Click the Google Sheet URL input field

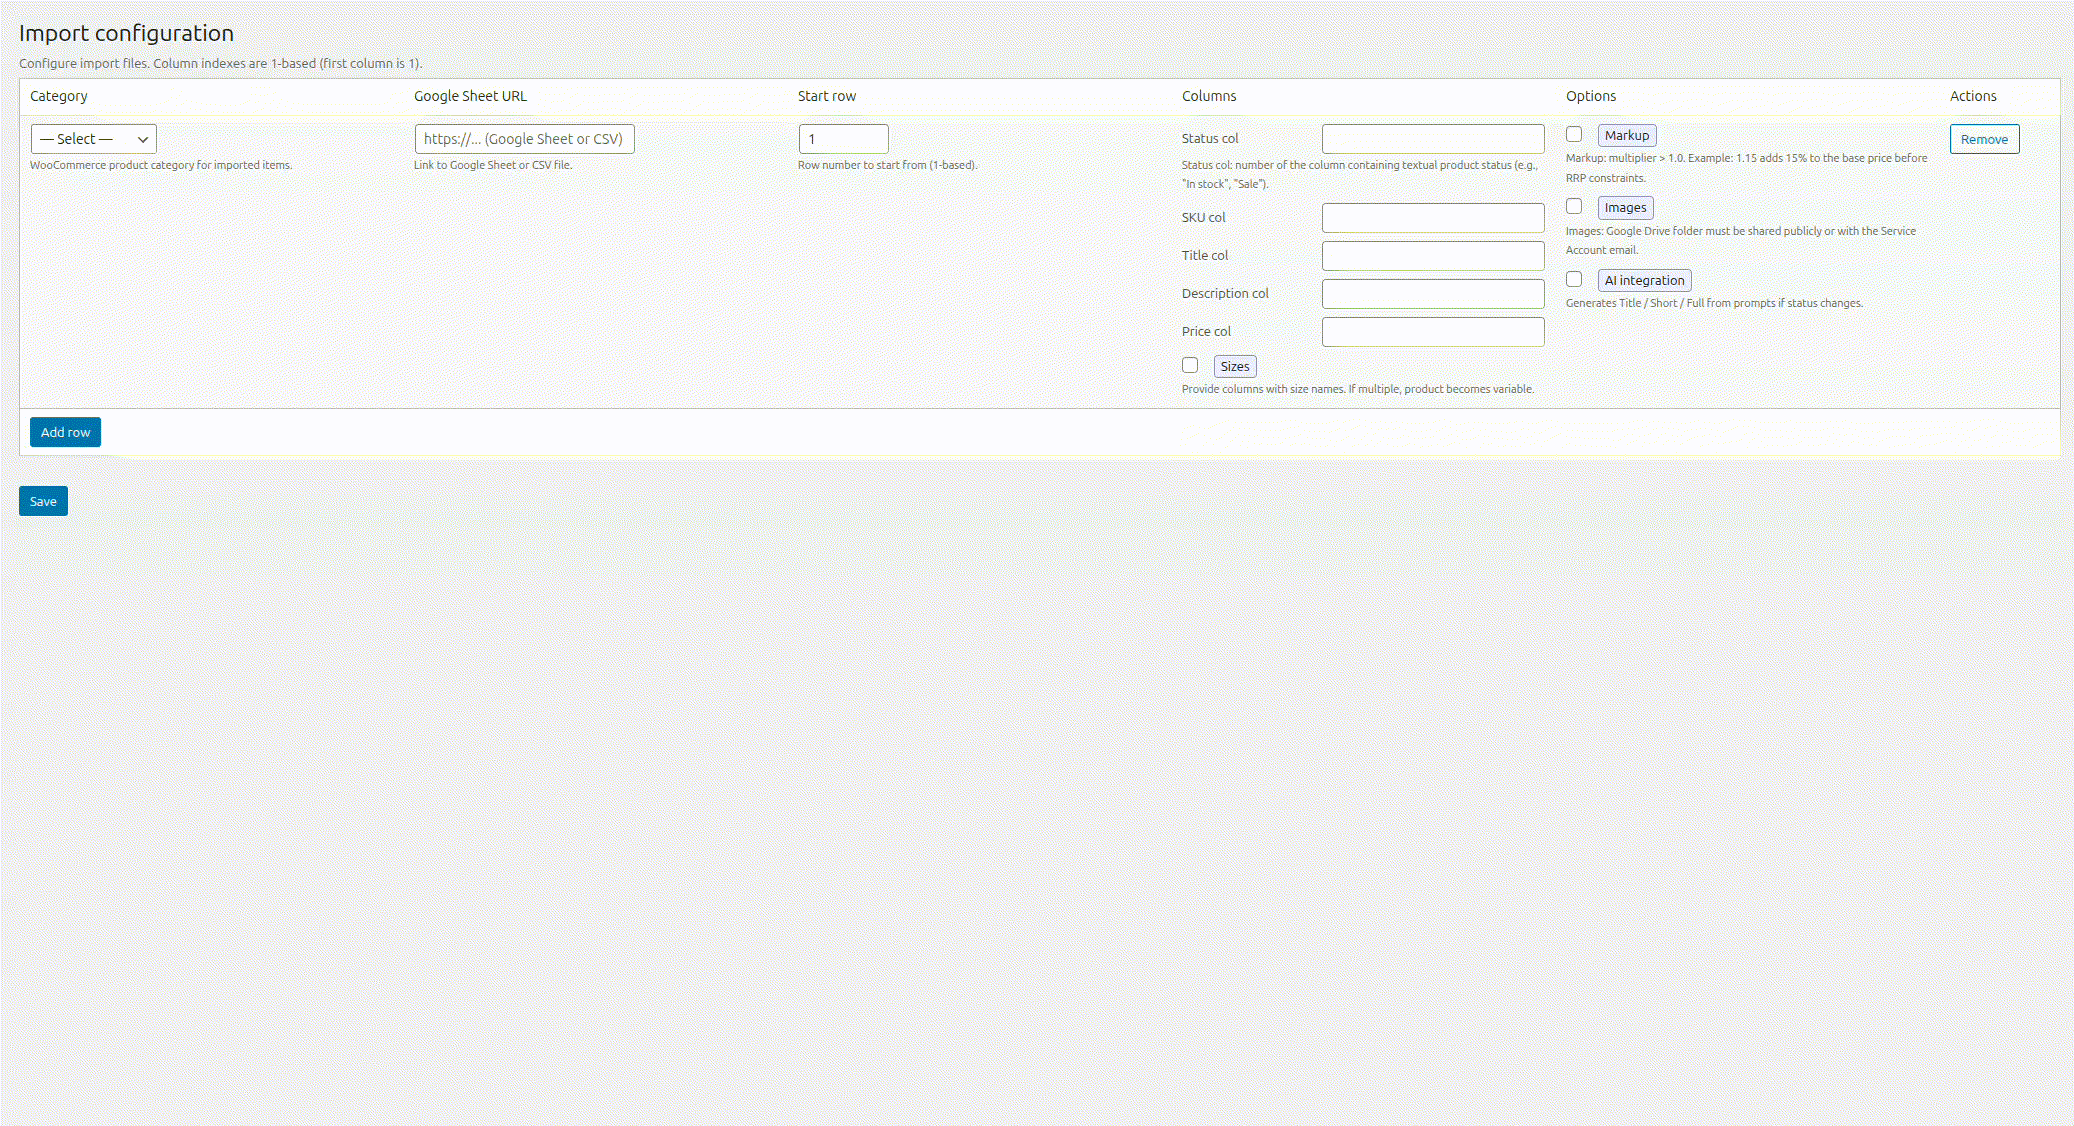click(x=524, y=138)
